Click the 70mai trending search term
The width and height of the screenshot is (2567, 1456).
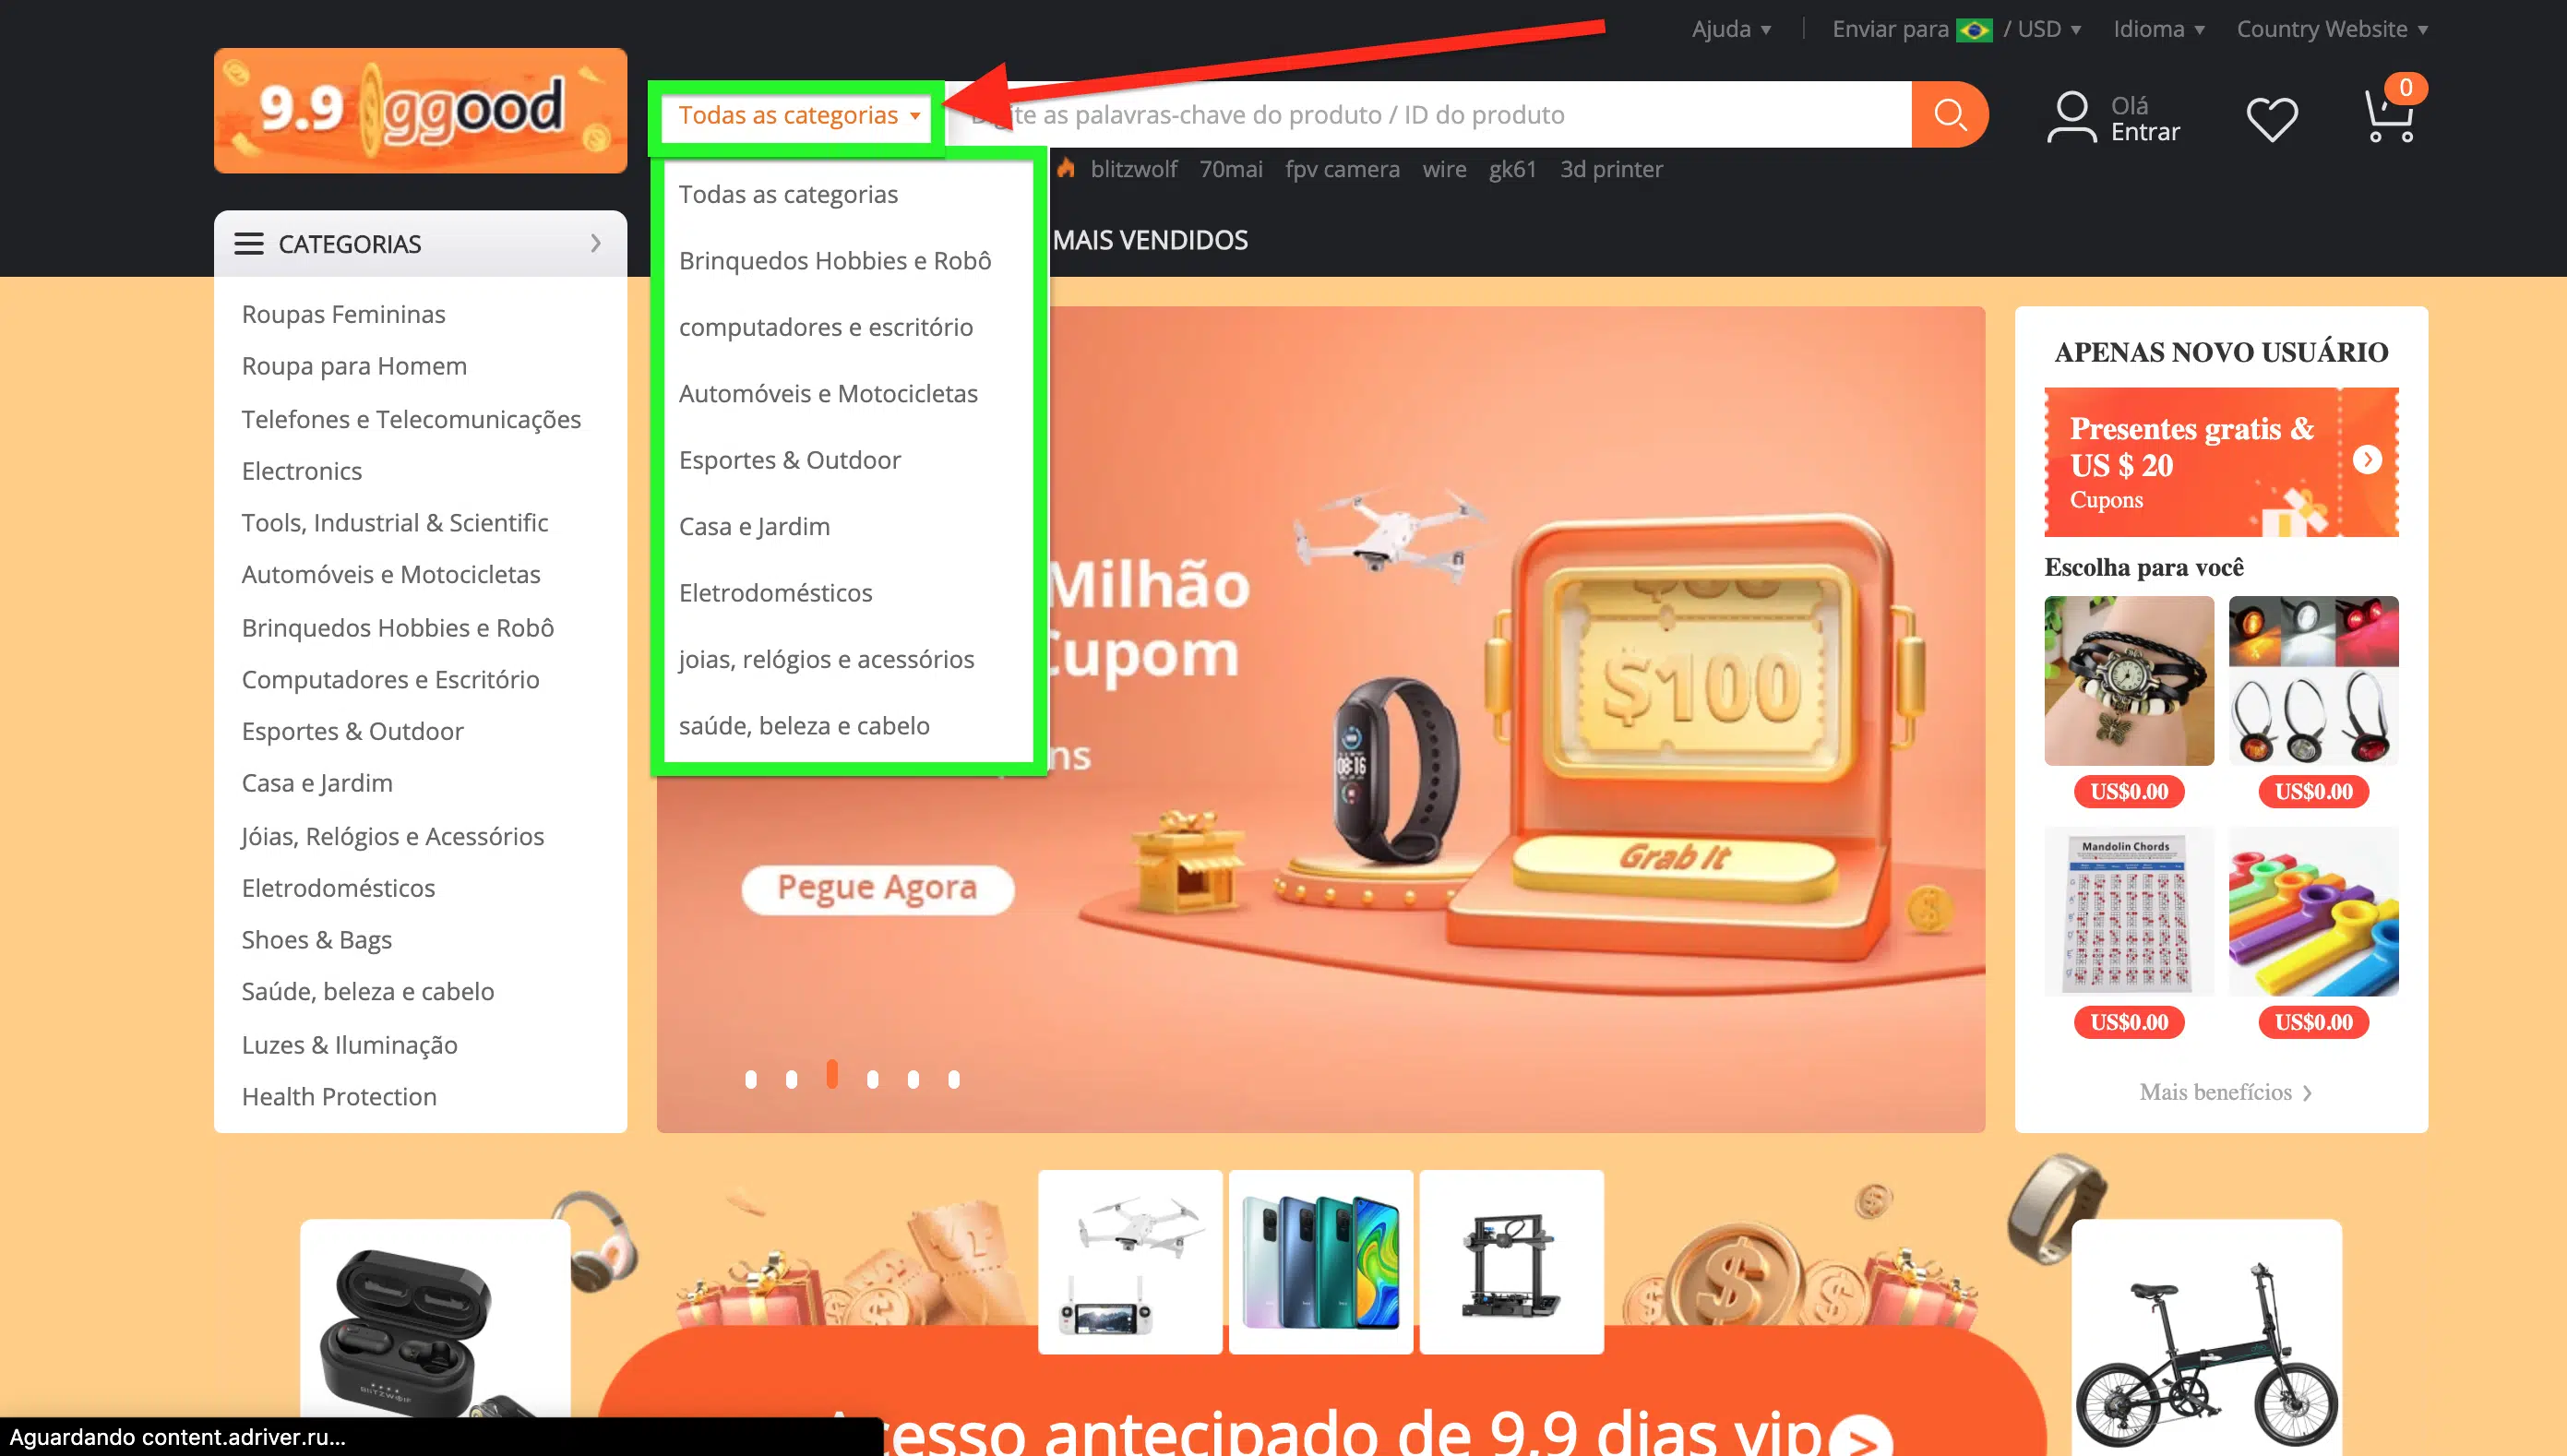1230,169
